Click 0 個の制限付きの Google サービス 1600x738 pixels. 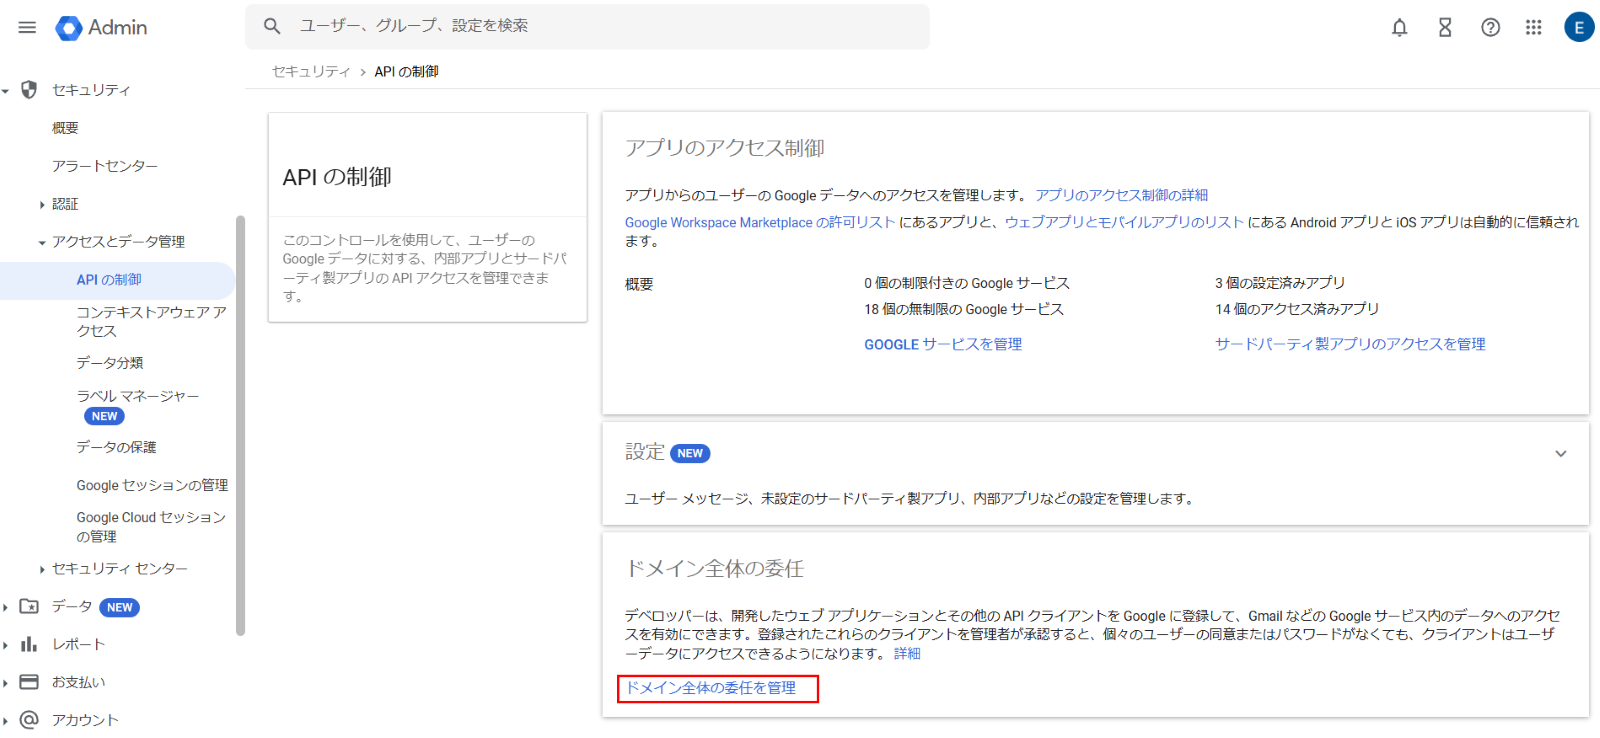click(x=967, y=283)
